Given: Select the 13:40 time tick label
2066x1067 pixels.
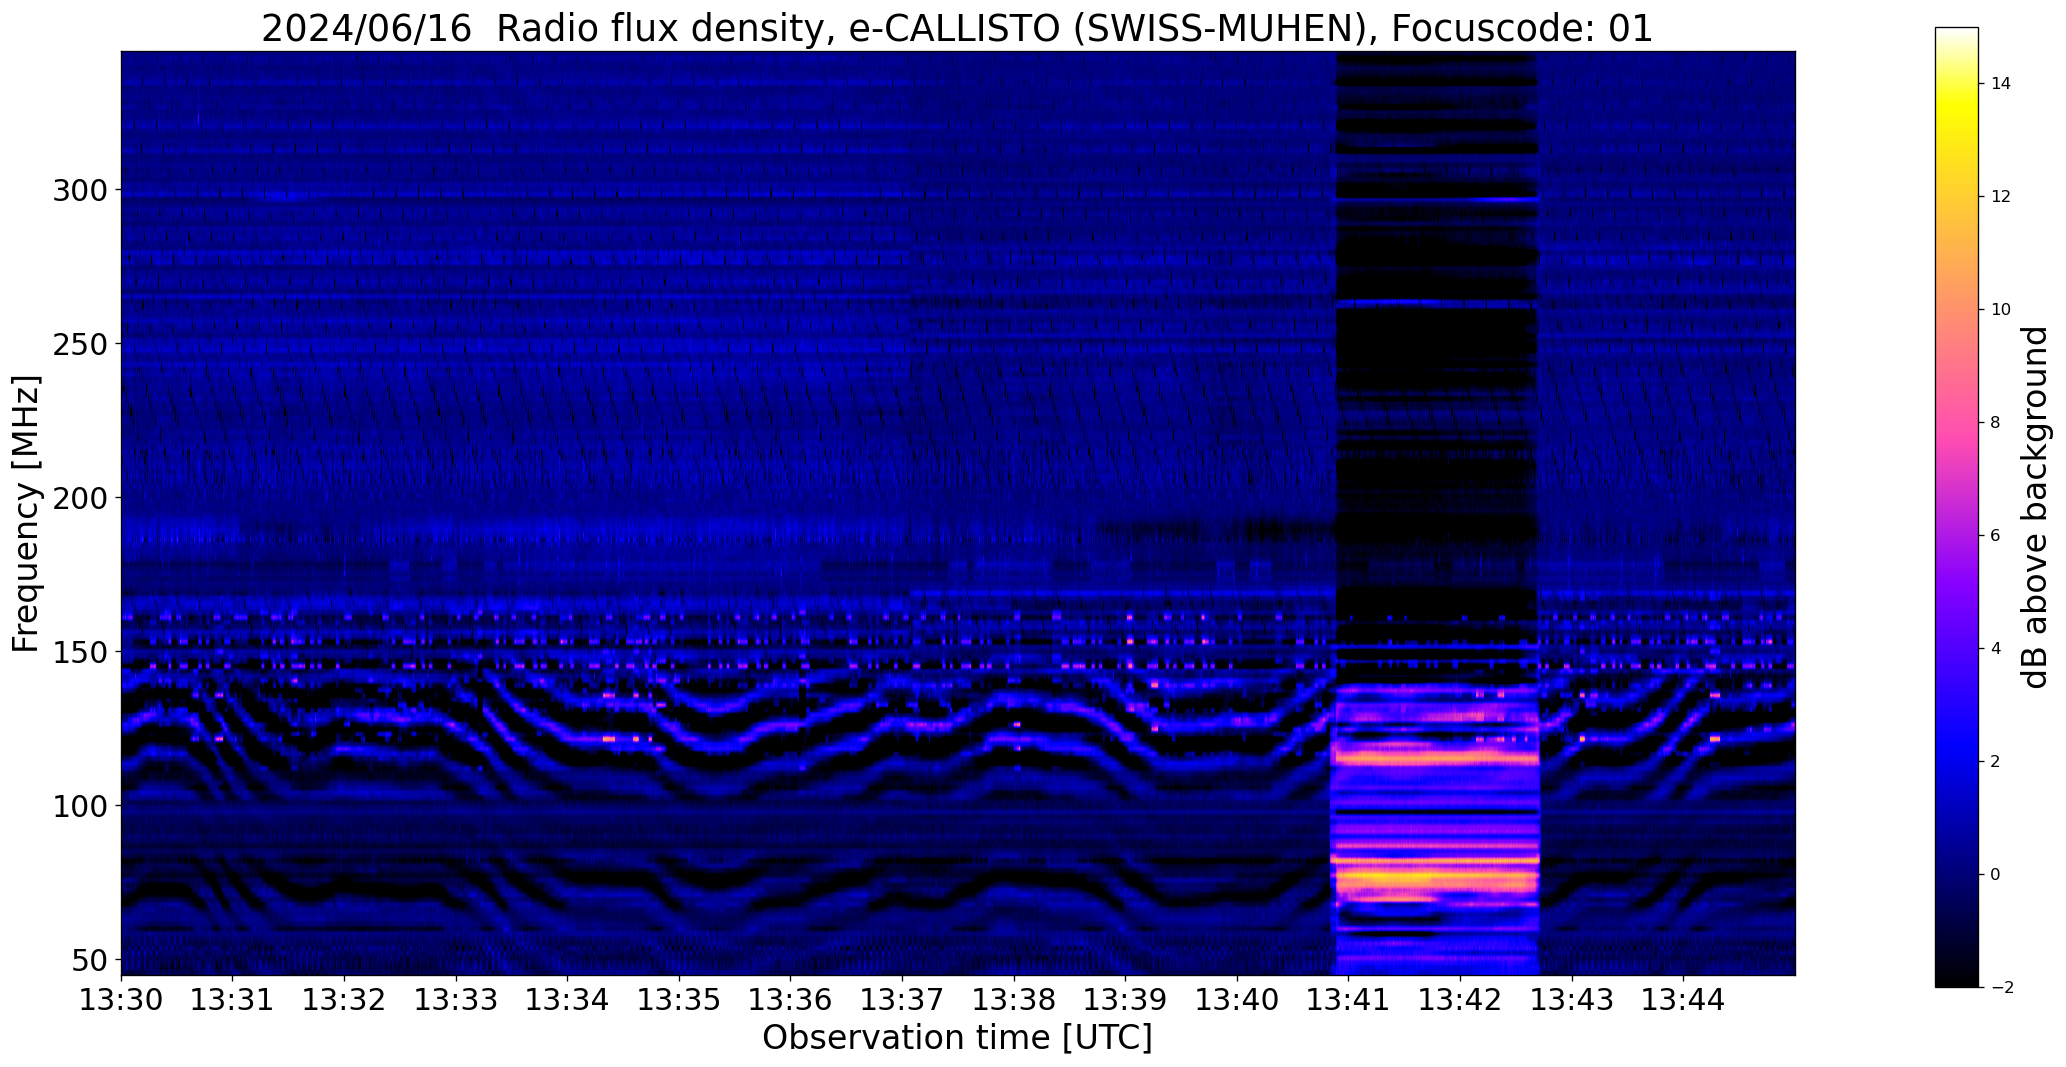Looking at the screenshot, I should [1238, 999].
